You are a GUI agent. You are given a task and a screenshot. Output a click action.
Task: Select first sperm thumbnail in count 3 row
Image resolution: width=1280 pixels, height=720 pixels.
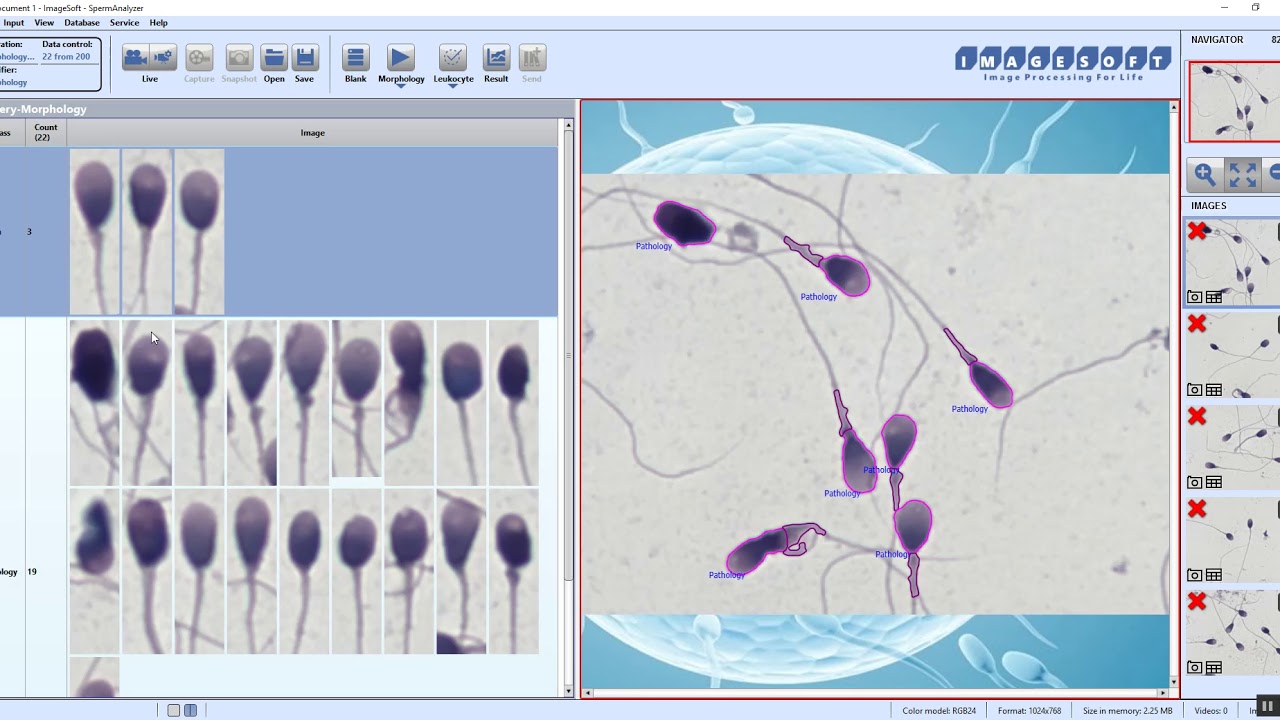point(94,232)
